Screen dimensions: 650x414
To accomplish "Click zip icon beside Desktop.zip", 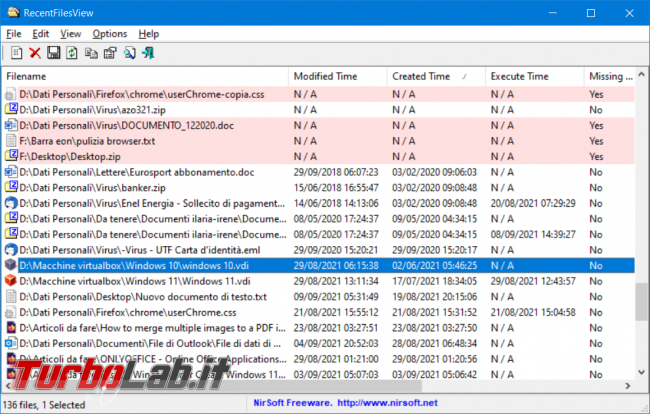I will tap(10, 157).
